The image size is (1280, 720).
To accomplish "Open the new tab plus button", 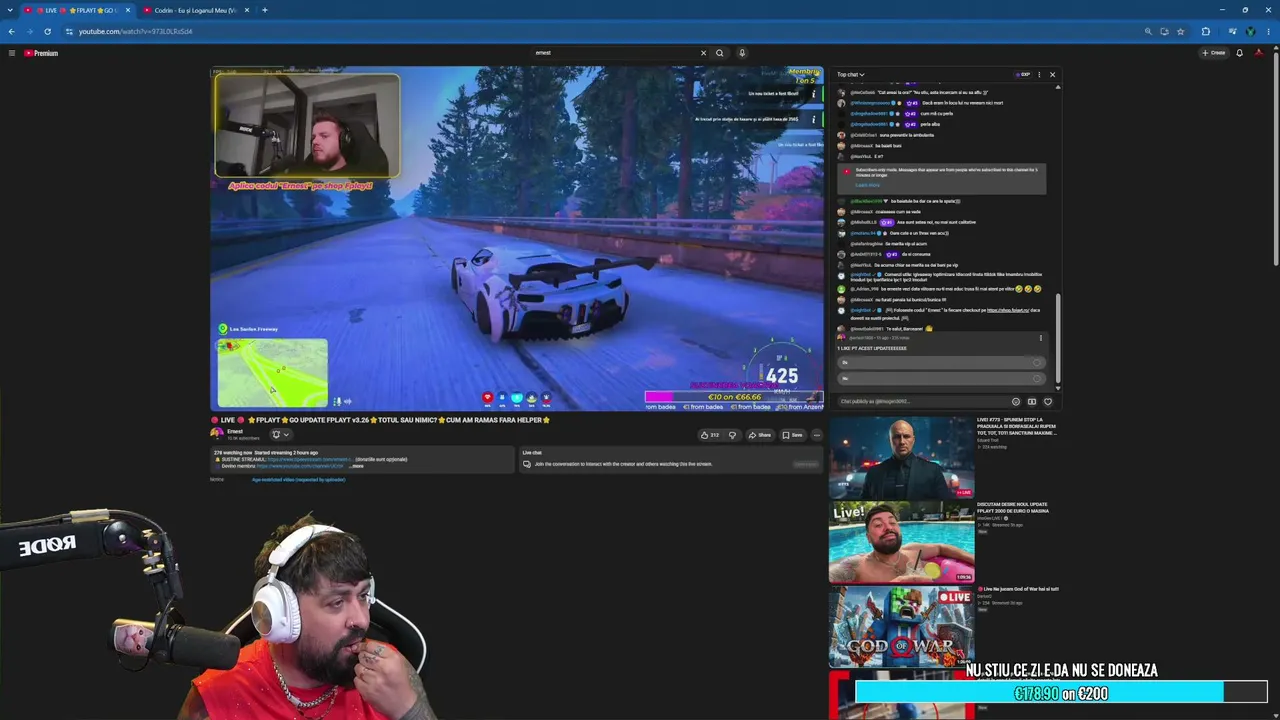I will click(x=264, y=10).
